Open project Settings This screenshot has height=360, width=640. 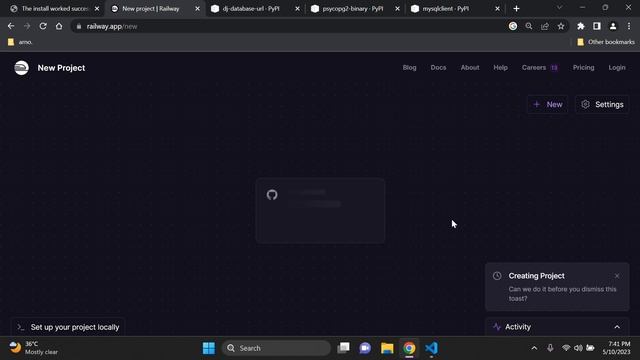tap(602, 104)
